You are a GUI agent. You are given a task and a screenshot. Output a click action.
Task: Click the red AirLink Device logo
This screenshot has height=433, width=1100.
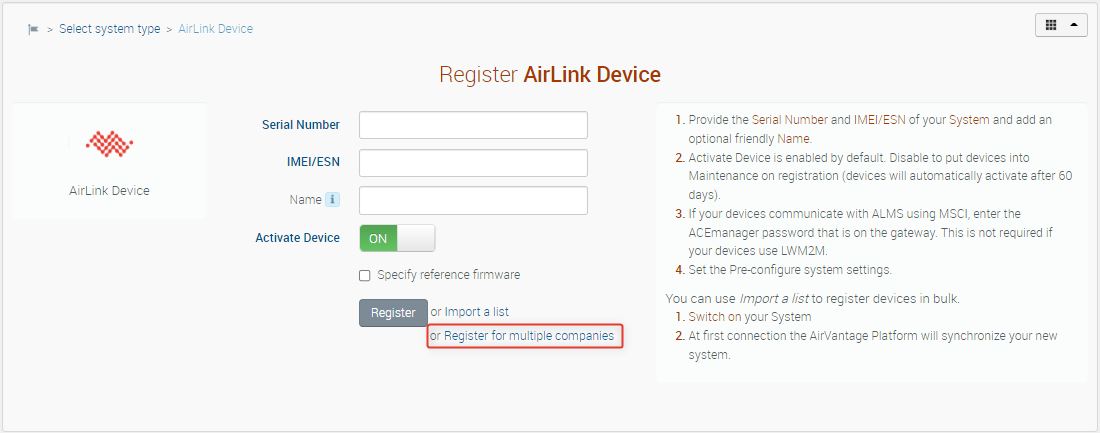click(109, 146)
